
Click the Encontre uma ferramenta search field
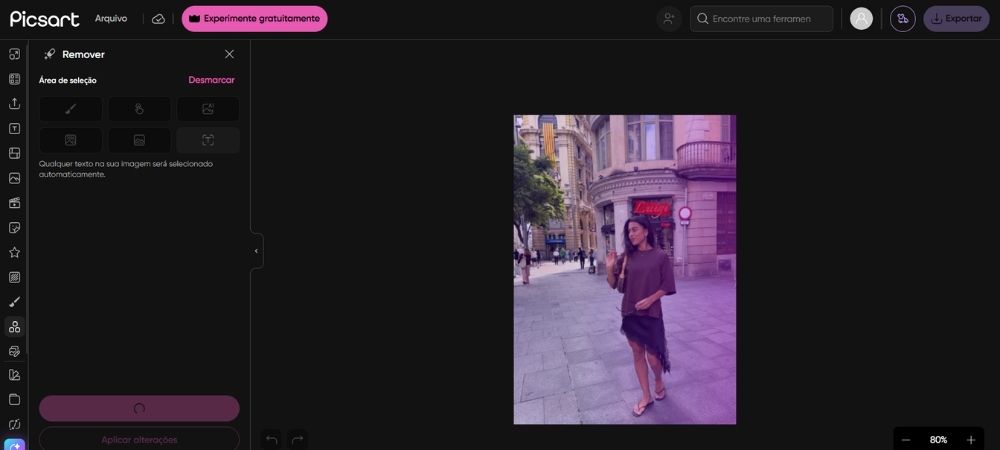(x=761, y=18)
